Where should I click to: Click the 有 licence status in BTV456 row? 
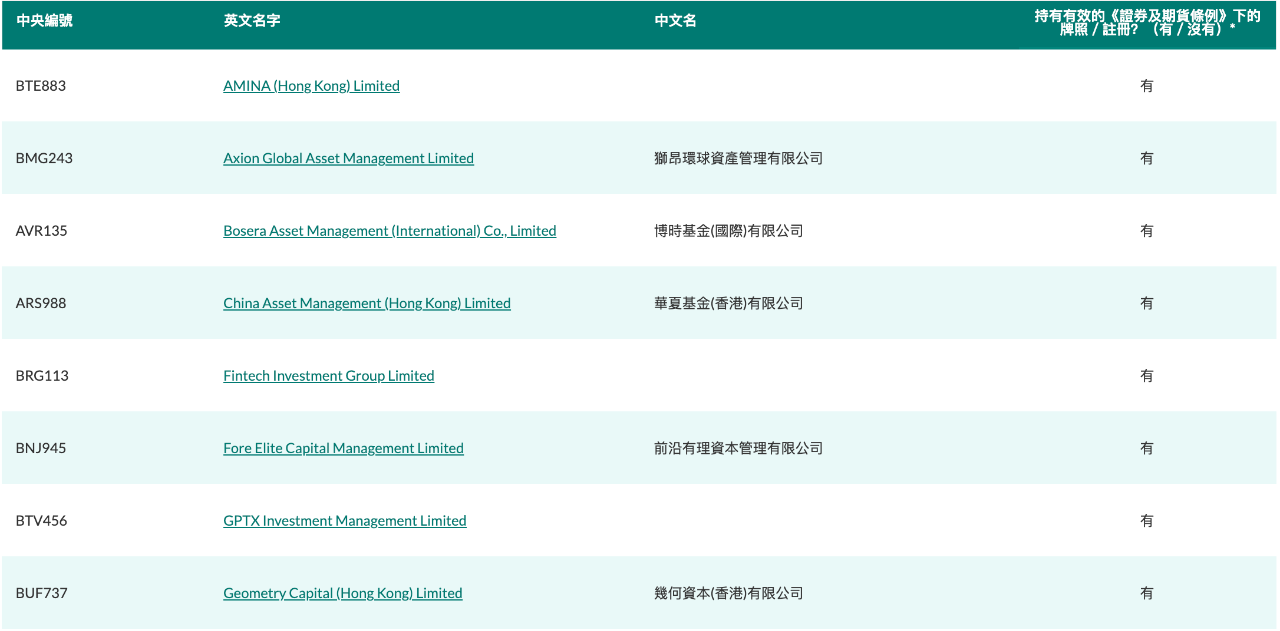1146,521
